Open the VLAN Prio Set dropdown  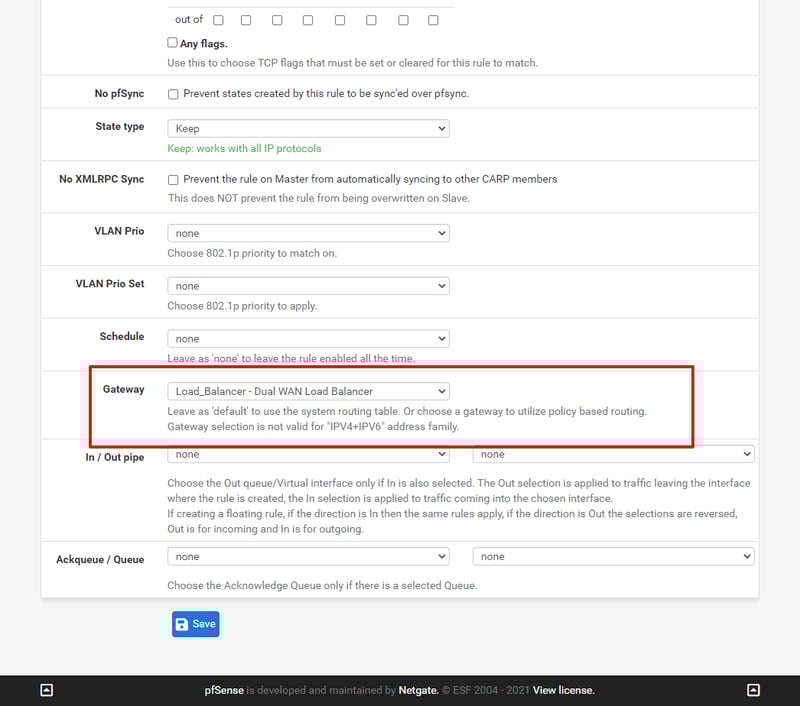(308, 286)
